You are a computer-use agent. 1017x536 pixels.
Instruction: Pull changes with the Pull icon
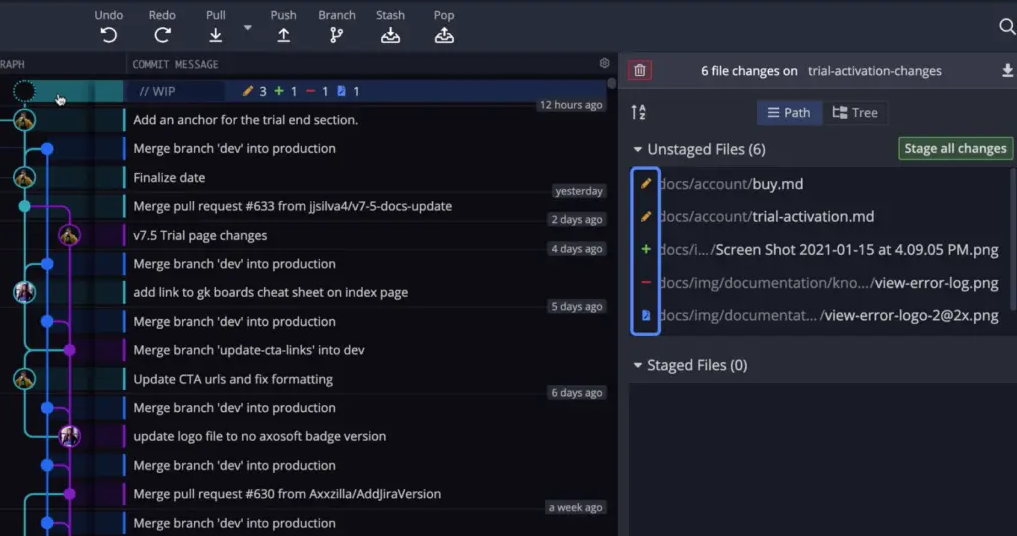click(x=215, y=35)
